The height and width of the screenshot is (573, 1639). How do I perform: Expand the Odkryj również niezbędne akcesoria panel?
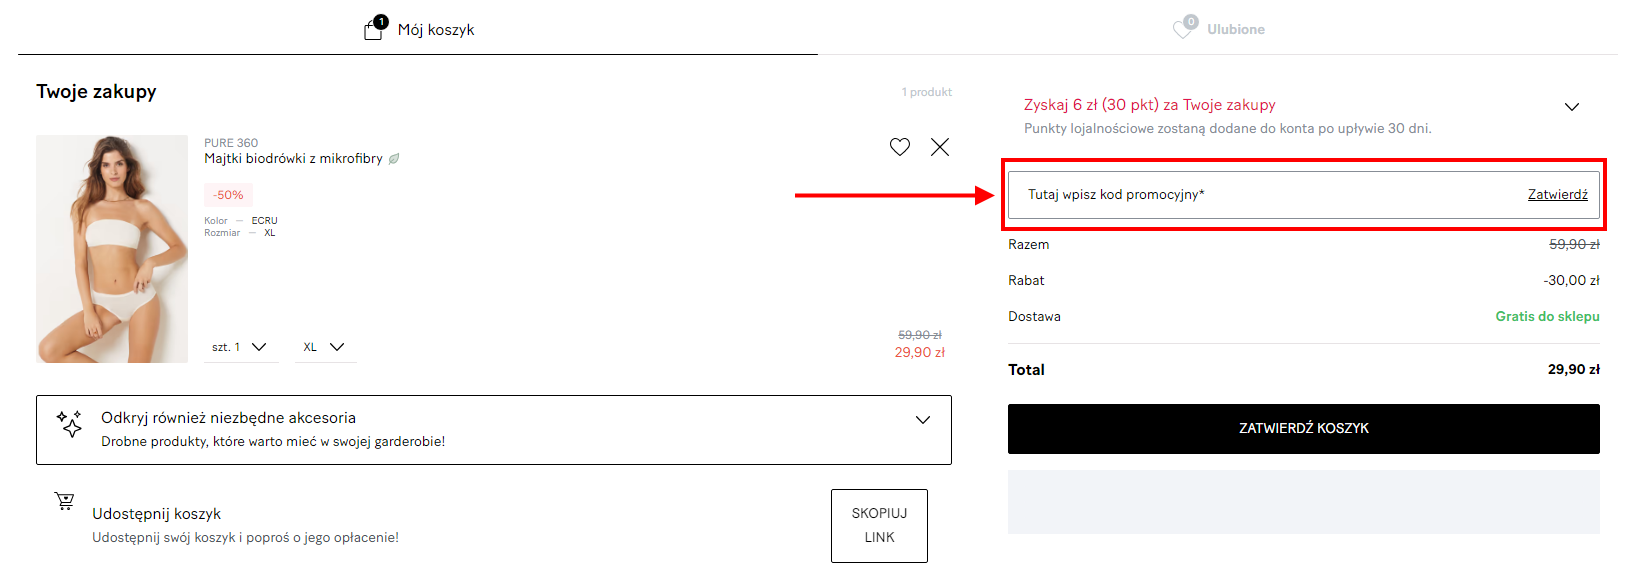coord(494,430)
